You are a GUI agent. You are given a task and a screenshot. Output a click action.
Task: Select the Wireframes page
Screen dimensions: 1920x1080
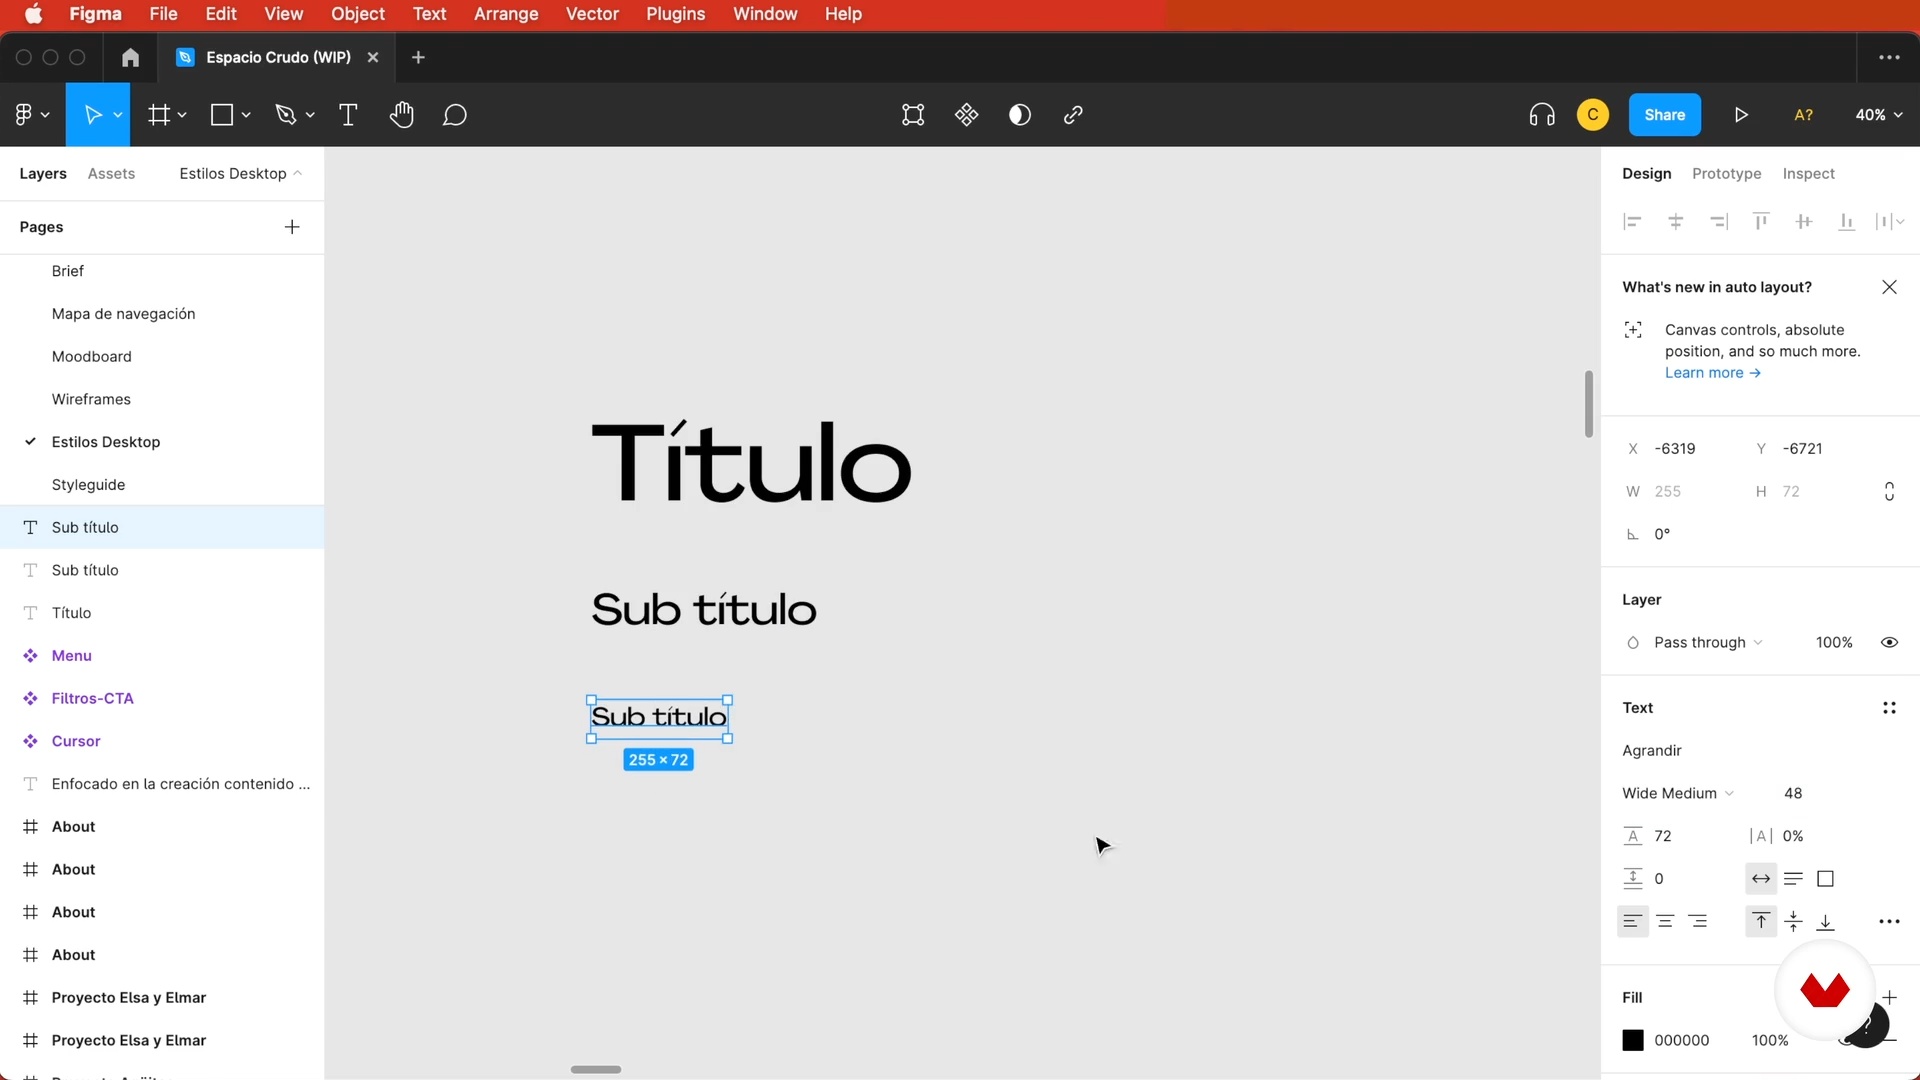coord(91,399)
